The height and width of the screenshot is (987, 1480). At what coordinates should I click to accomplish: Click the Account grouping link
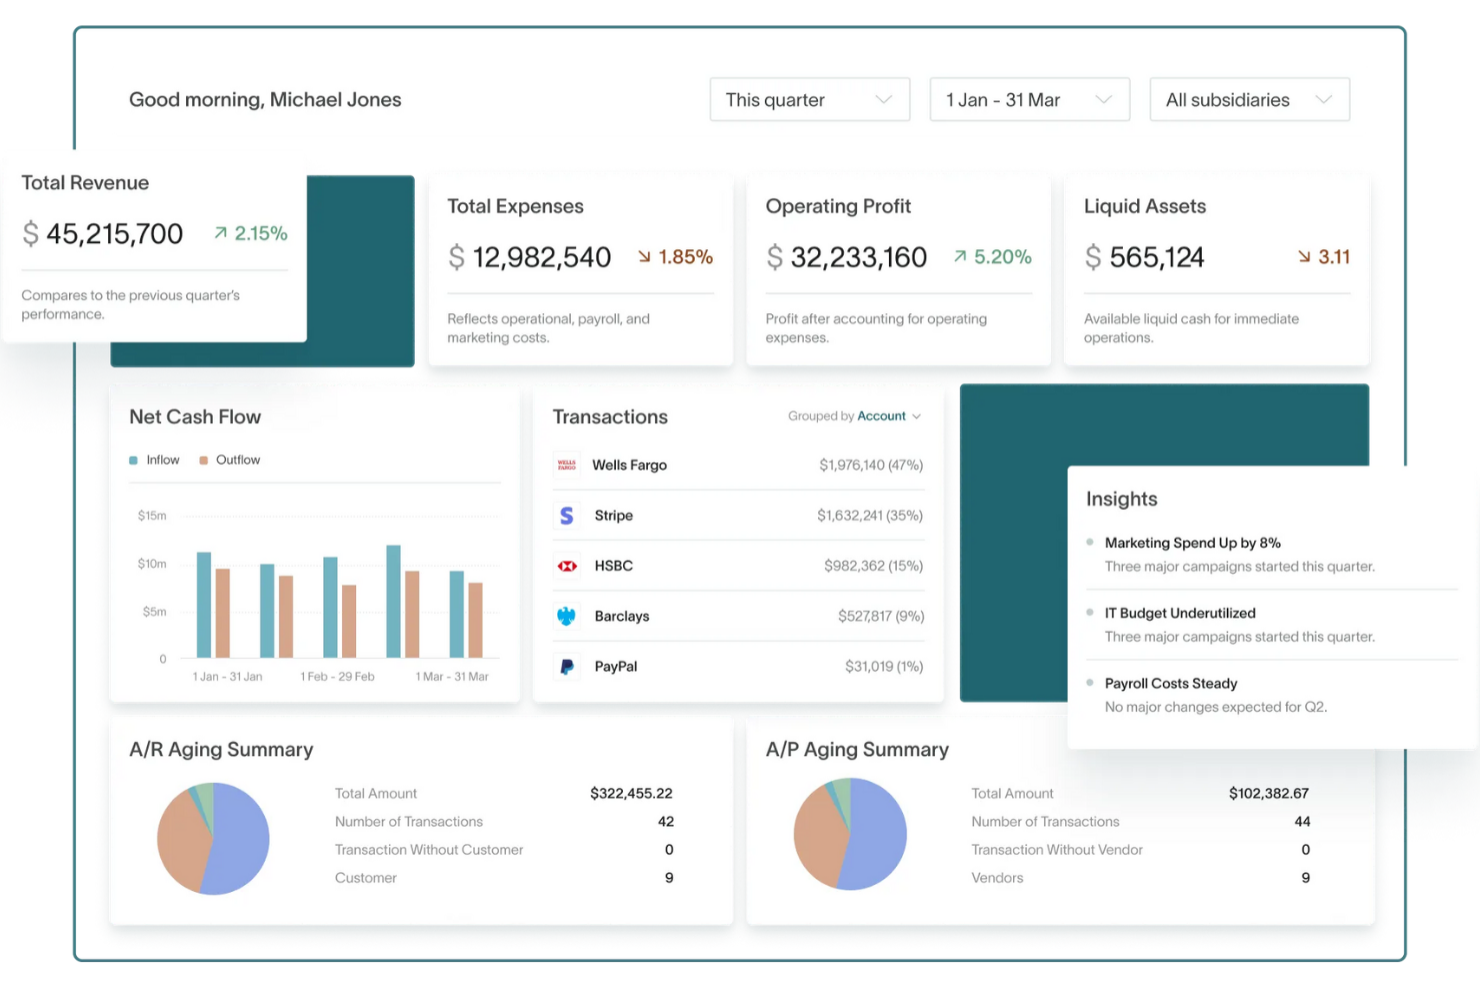pos(881,416)
